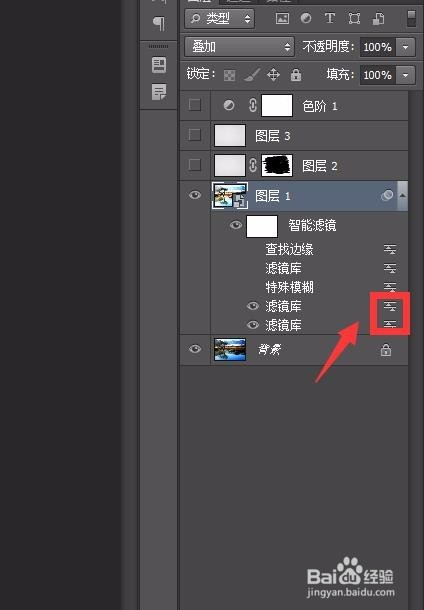This screenshot has width=424, height=610.
Task: Filter layers by shape layers
Action: tap(354, 18)
